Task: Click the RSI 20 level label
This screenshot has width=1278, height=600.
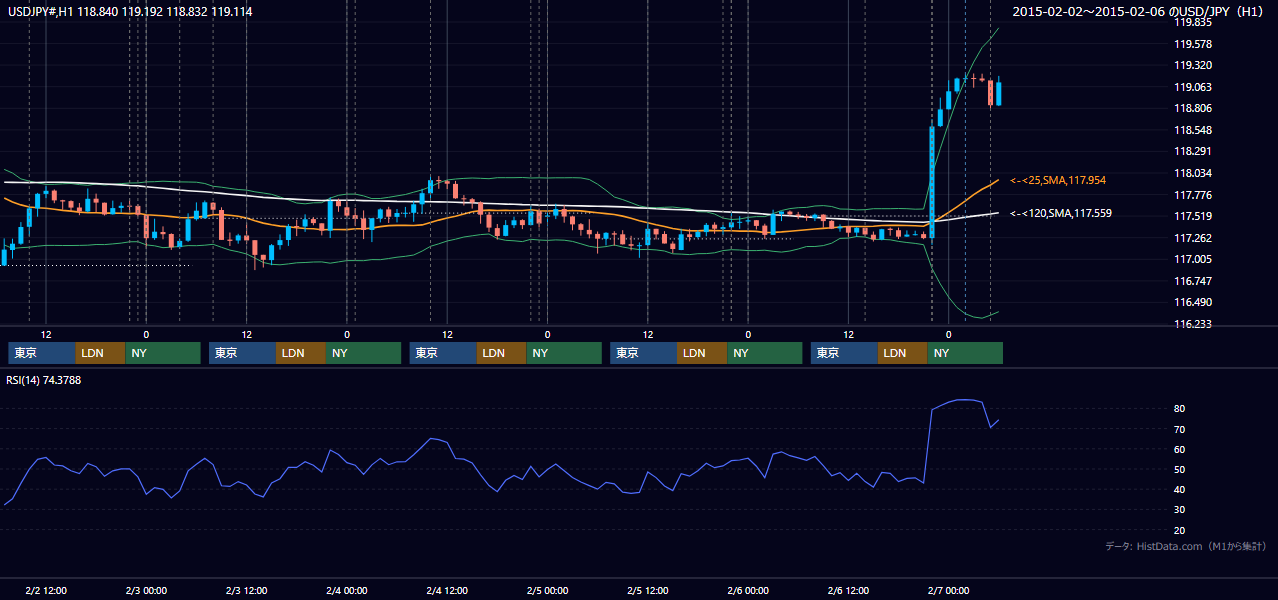Action: 1180,530
